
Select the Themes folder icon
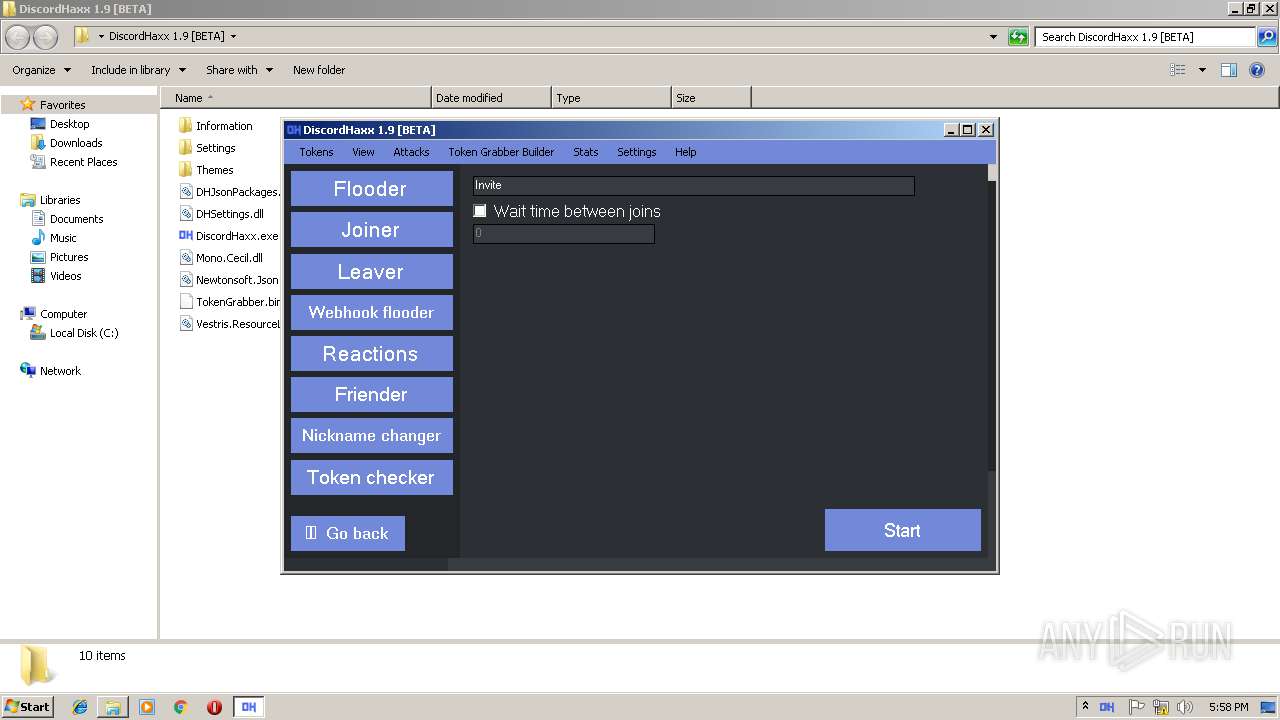(186, 170)
